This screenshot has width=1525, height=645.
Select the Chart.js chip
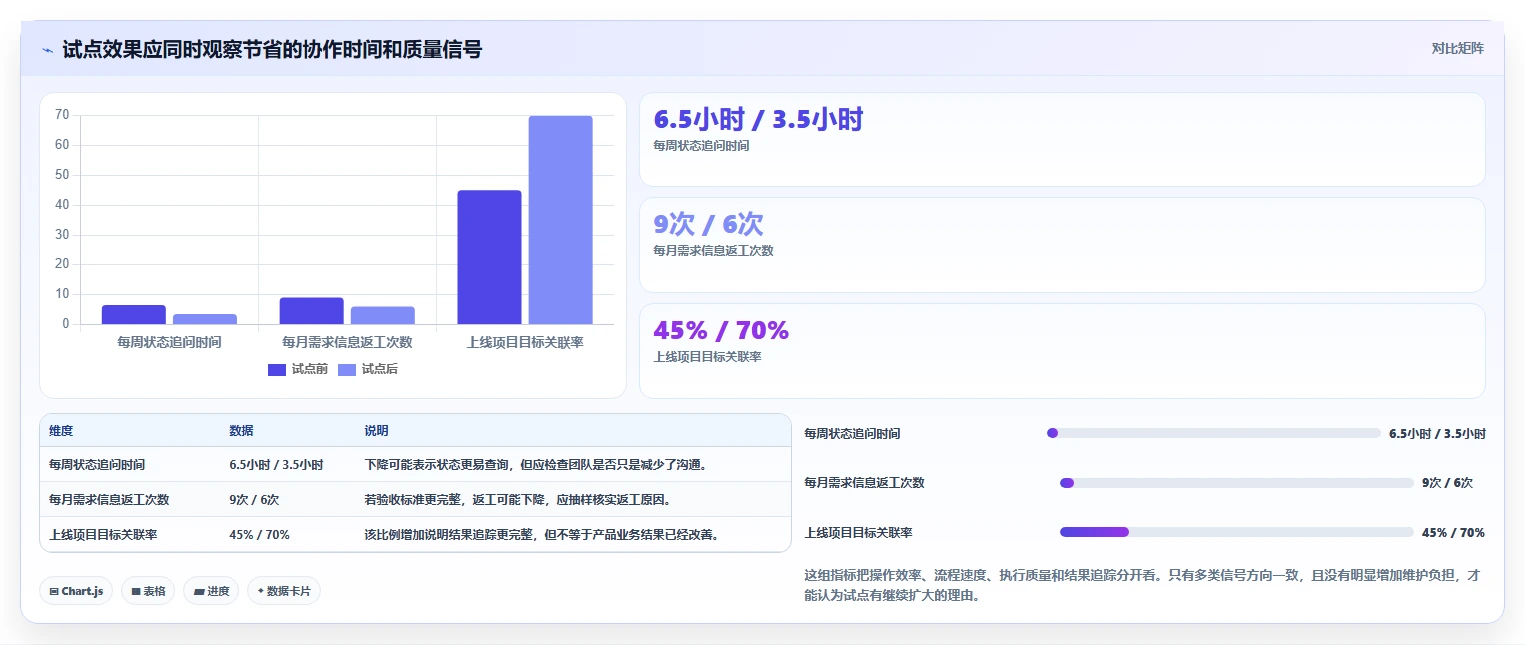coord(76,591)
